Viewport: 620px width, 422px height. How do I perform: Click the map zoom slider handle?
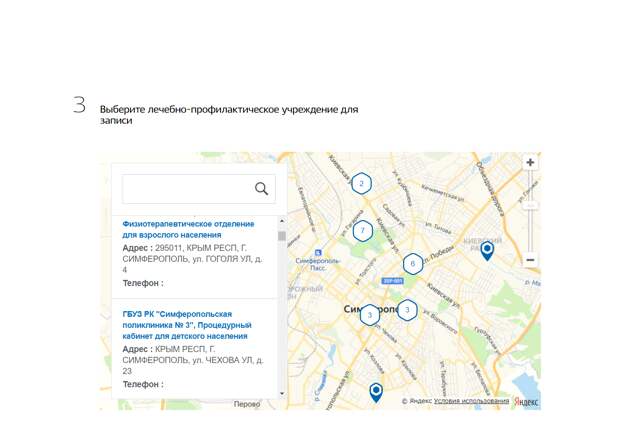pyautogui.click(x=530, y=206)
